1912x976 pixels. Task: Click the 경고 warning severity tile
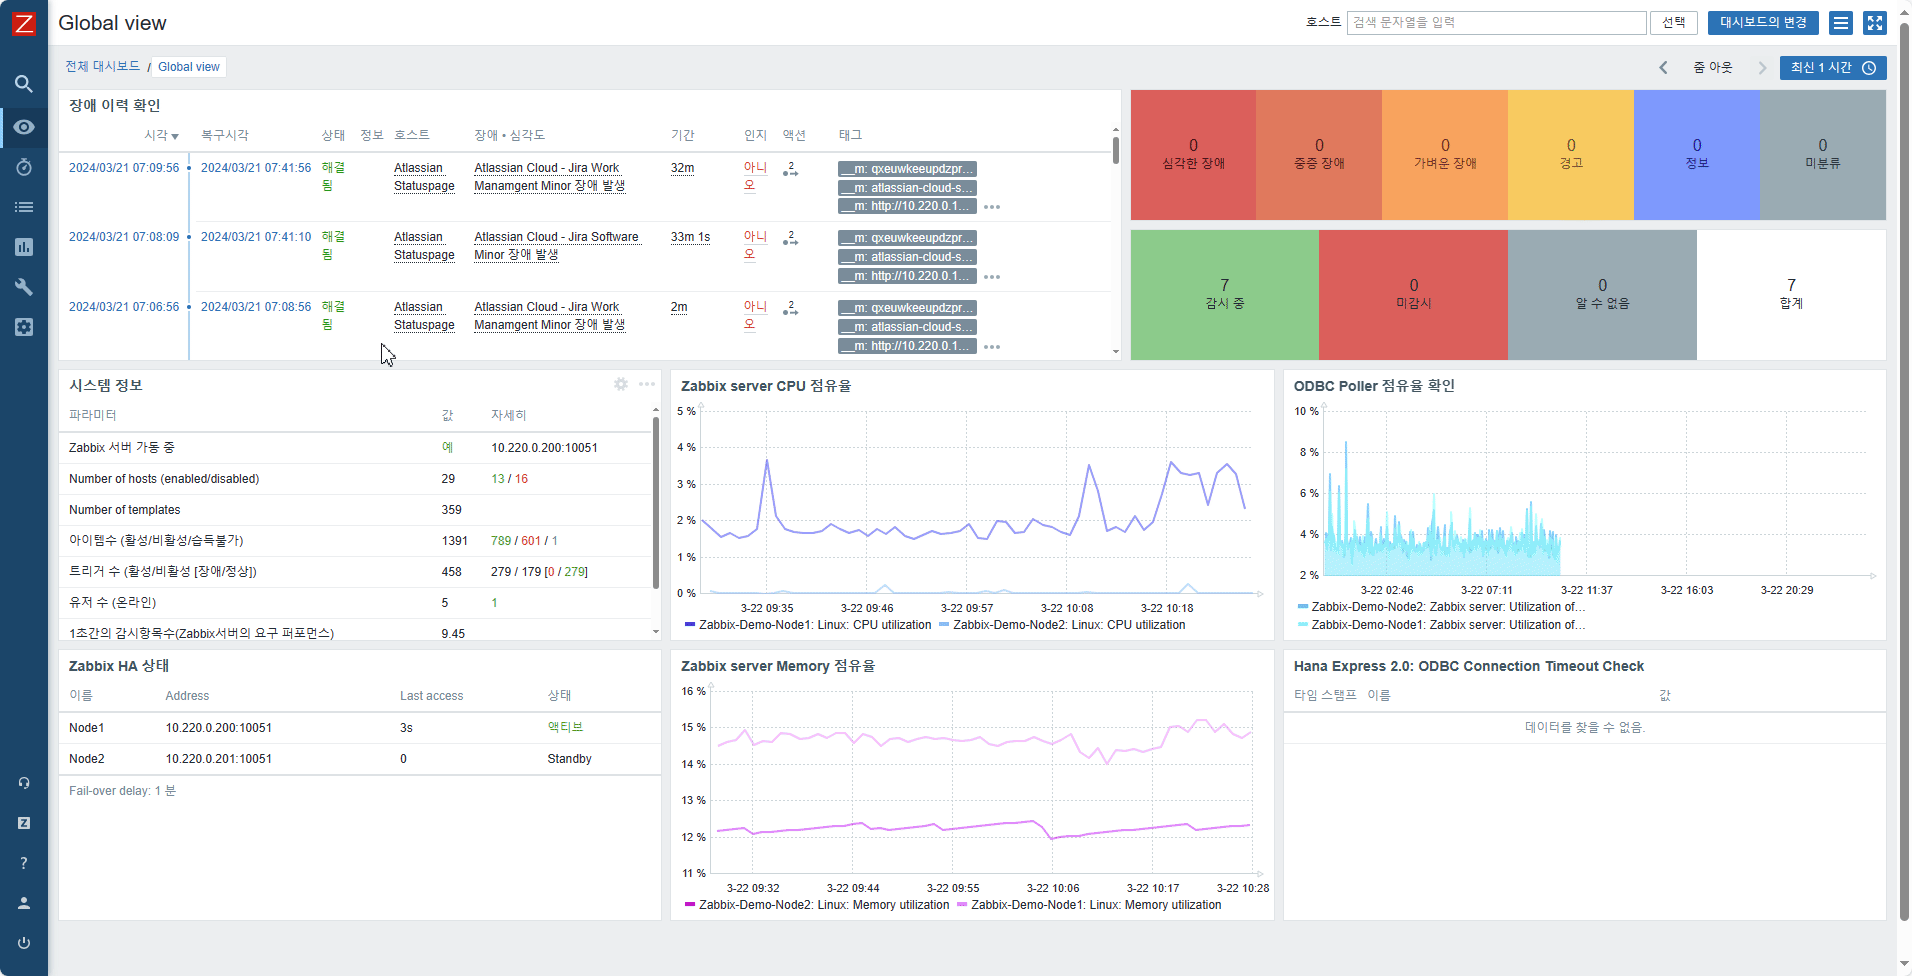1571,155
